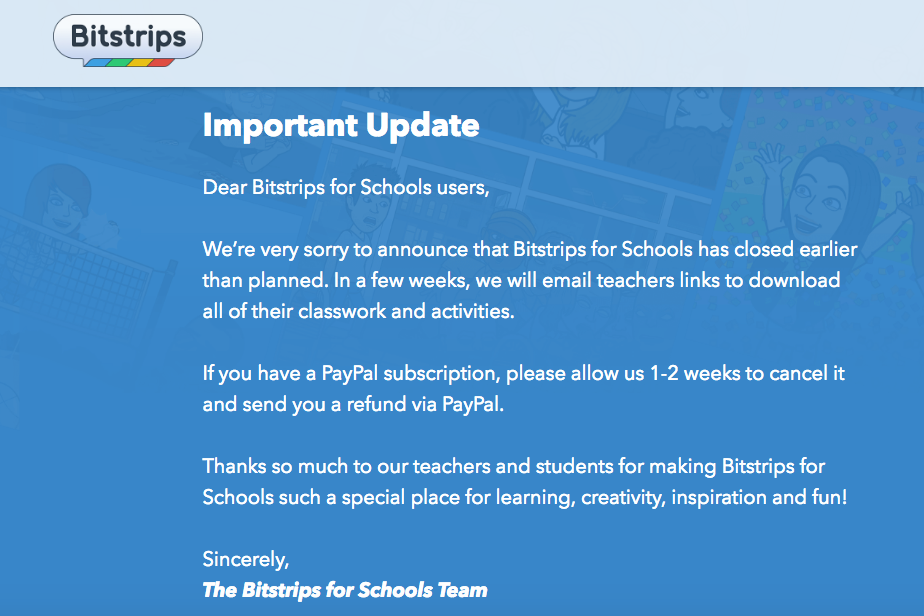The width and height of the screenshot is (924, 616).
Task: Click the Dear Bitstrips for Schools users greeting
Action: (x=346, y=187)
